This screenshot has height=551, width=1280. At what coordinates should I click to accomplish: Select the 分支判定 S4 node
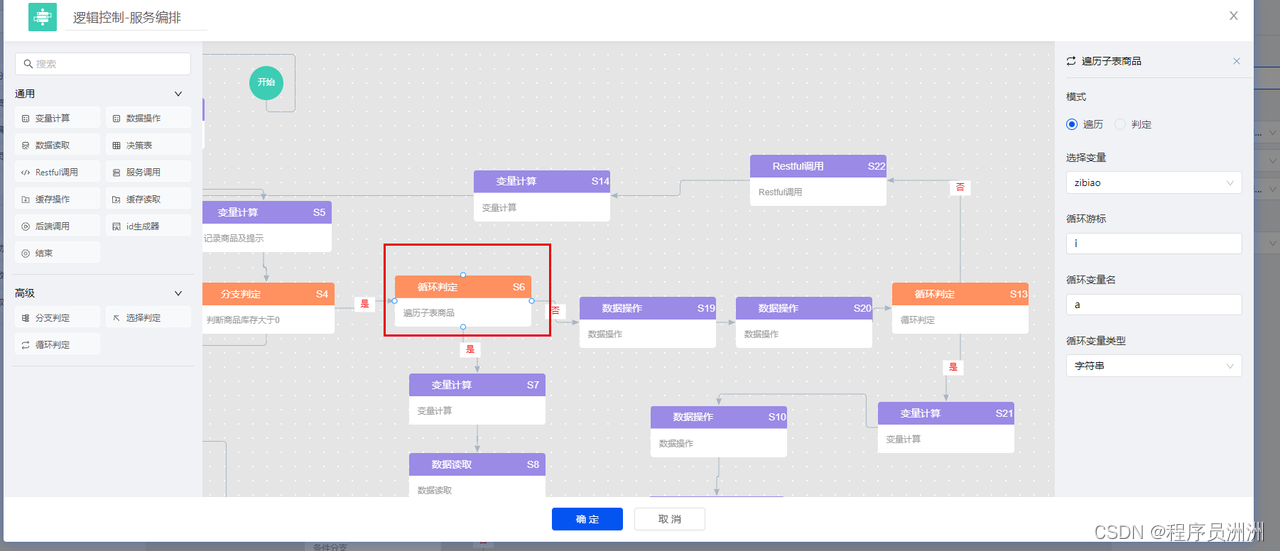tap(269, 308)
